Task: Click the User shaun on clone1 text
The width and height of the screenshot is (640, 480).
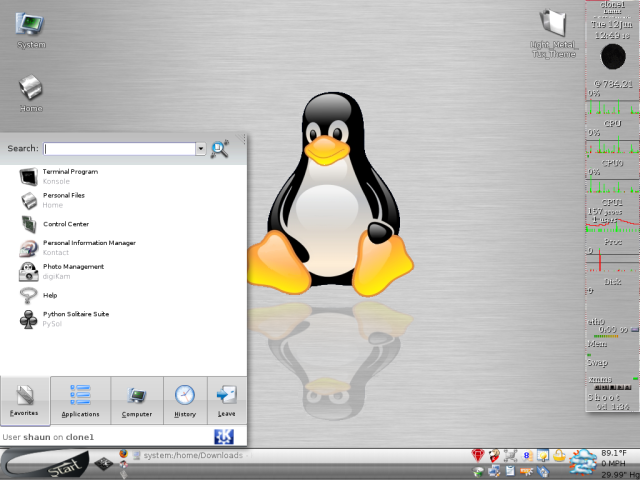Action: (48, 437)
